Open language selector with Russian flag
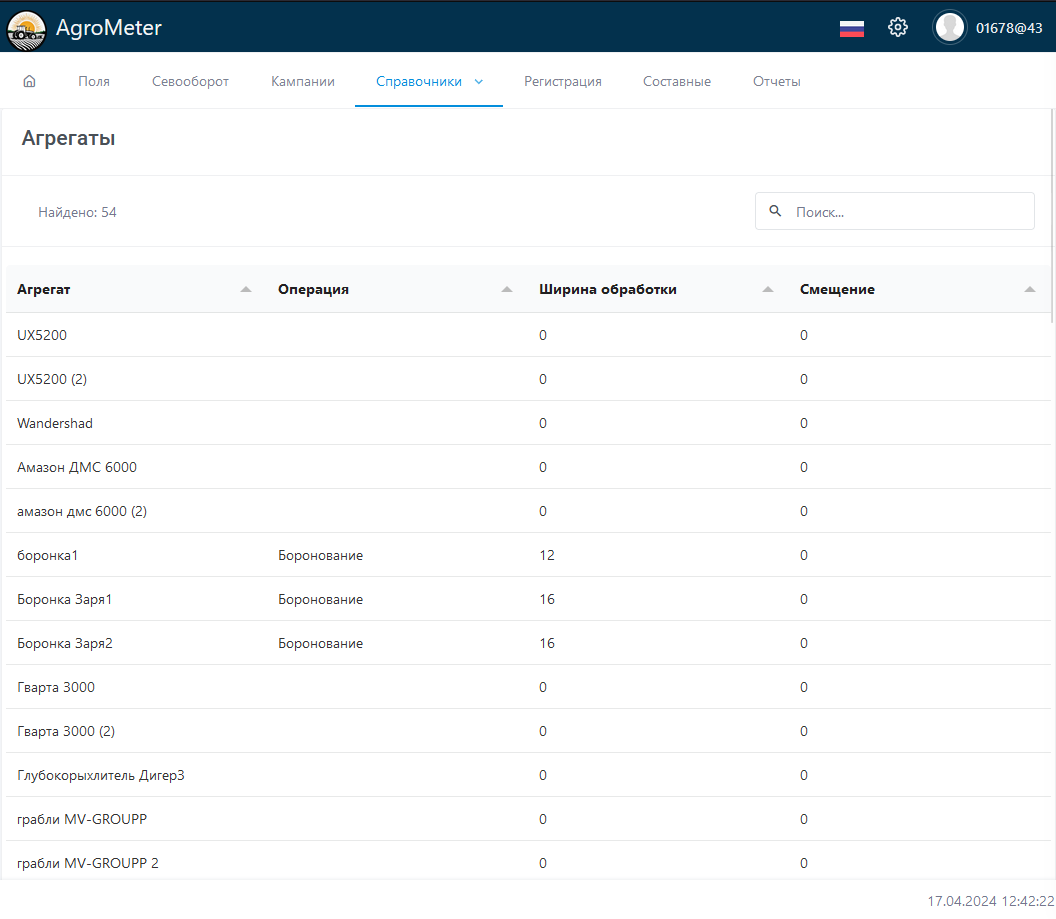Viewport: 1056px width, 919px height. (851, 28)
